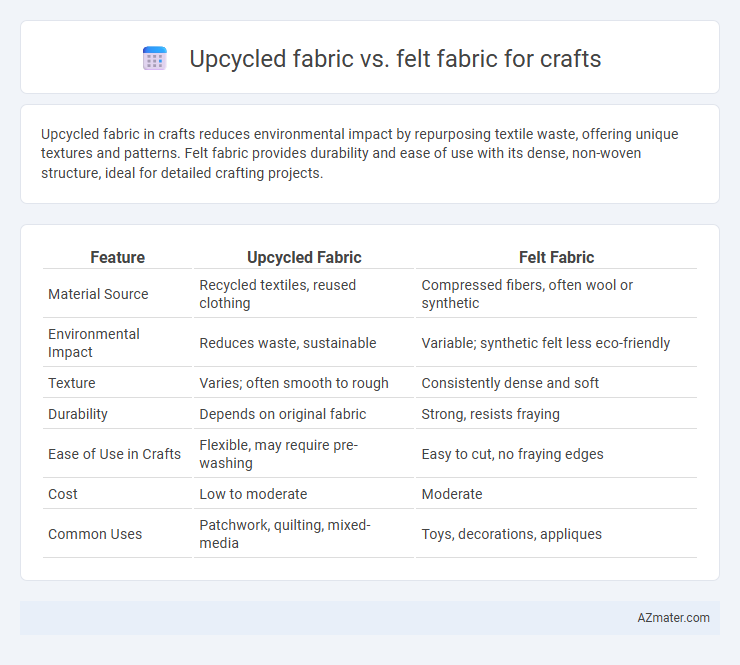Click 'Strong, resists fraying' cell
Viewport: 740px width, 665px height.
[490, 414]
